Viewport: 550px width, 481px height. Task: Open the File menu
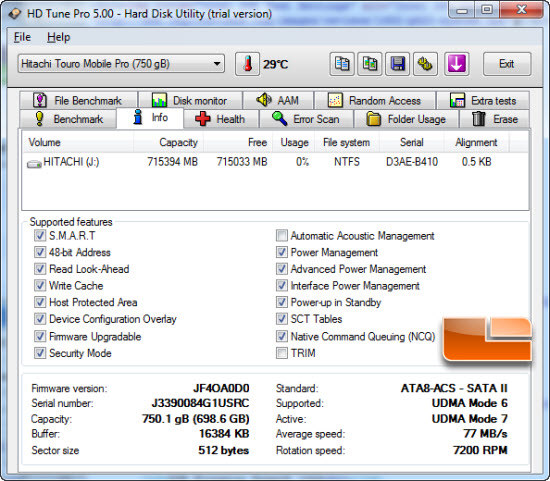pyautogui.click(x=22, y=37)
